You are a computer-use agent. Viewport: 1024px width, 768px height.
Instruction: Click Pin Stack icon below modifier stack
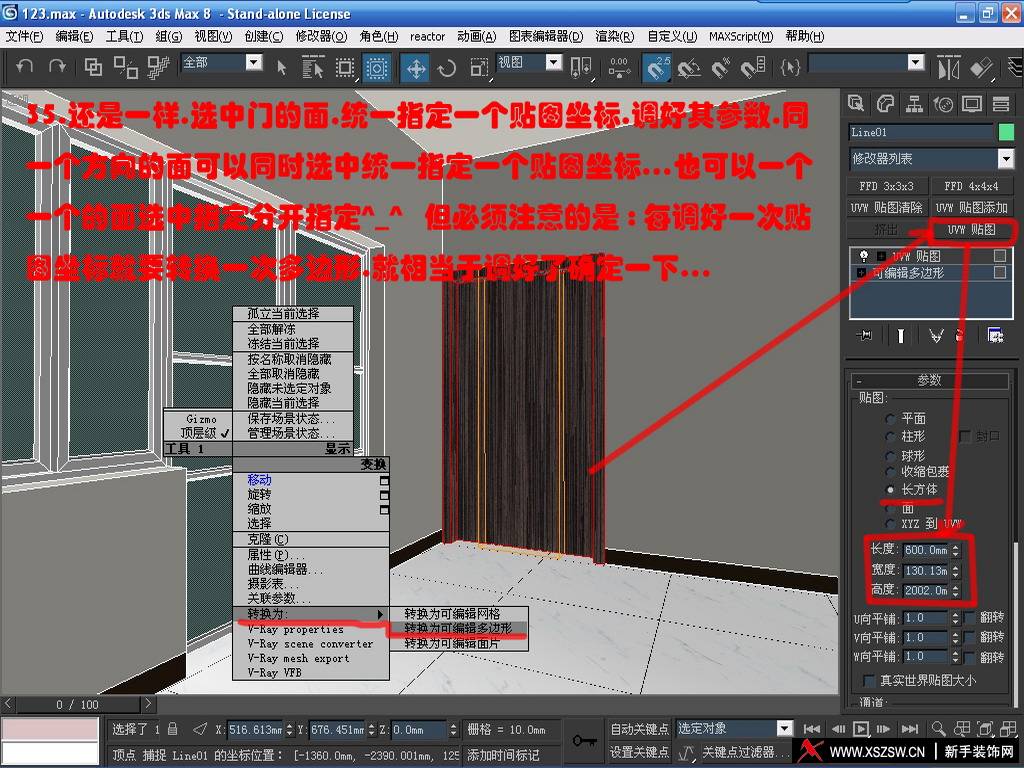864,336
